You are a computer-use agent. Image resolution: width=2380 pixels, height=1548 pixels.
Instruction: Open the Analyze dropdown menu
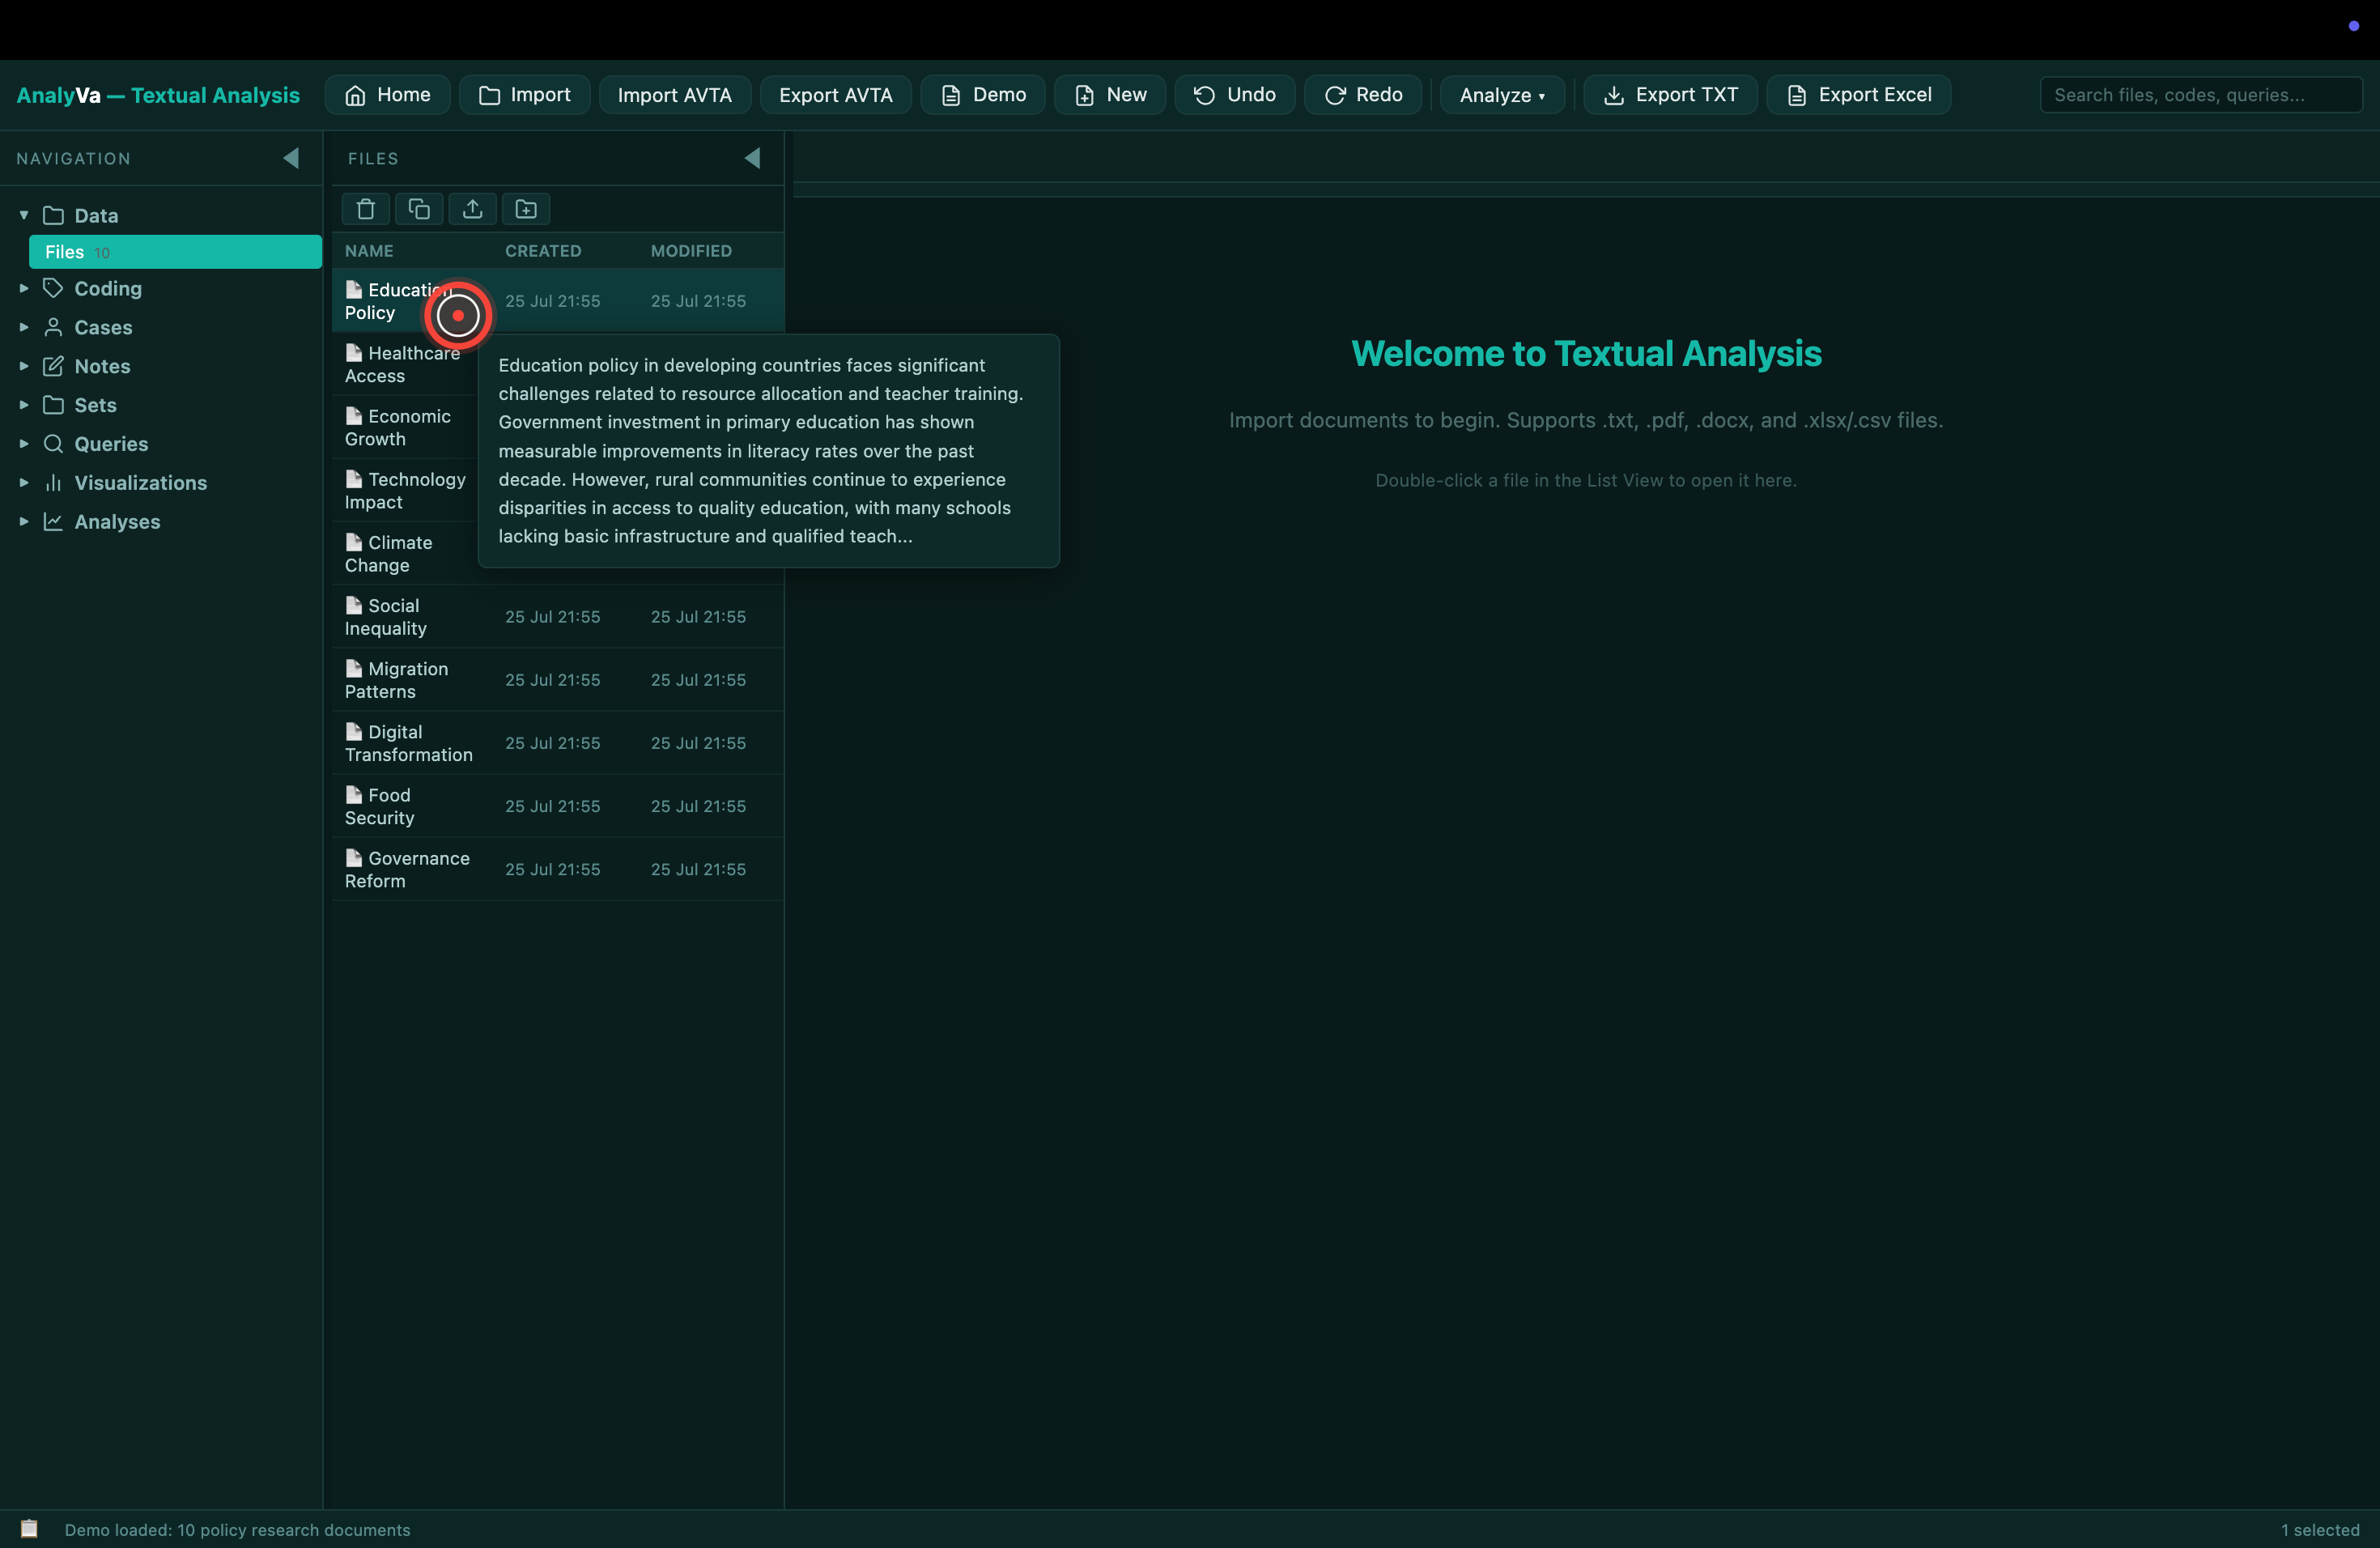[x=1502, y=95]
